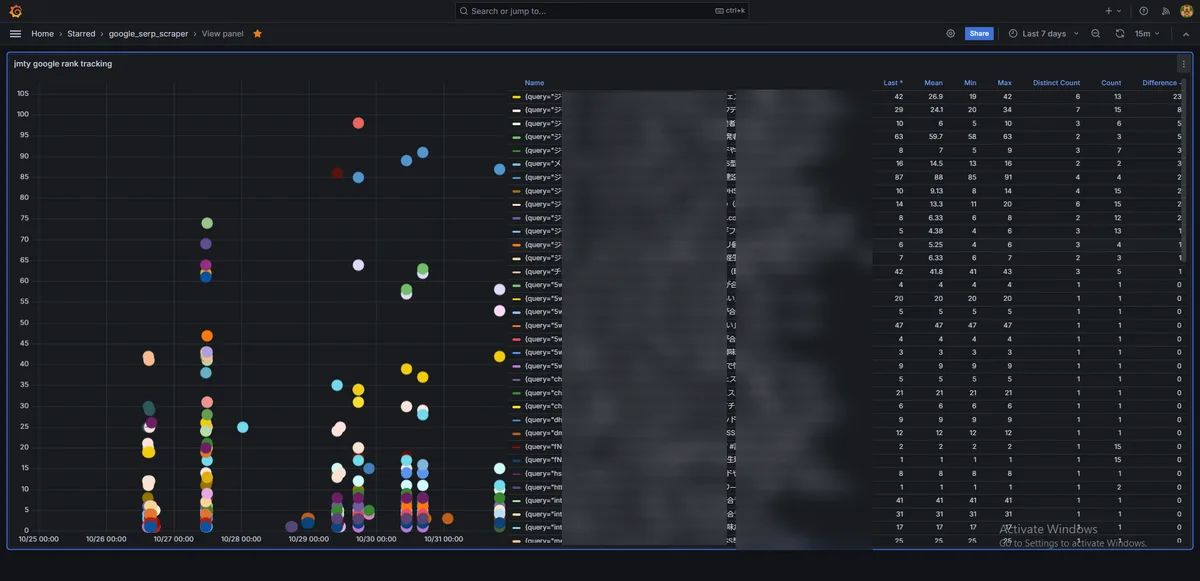Click the zoom out time range icon

[x=1096, y=33]
